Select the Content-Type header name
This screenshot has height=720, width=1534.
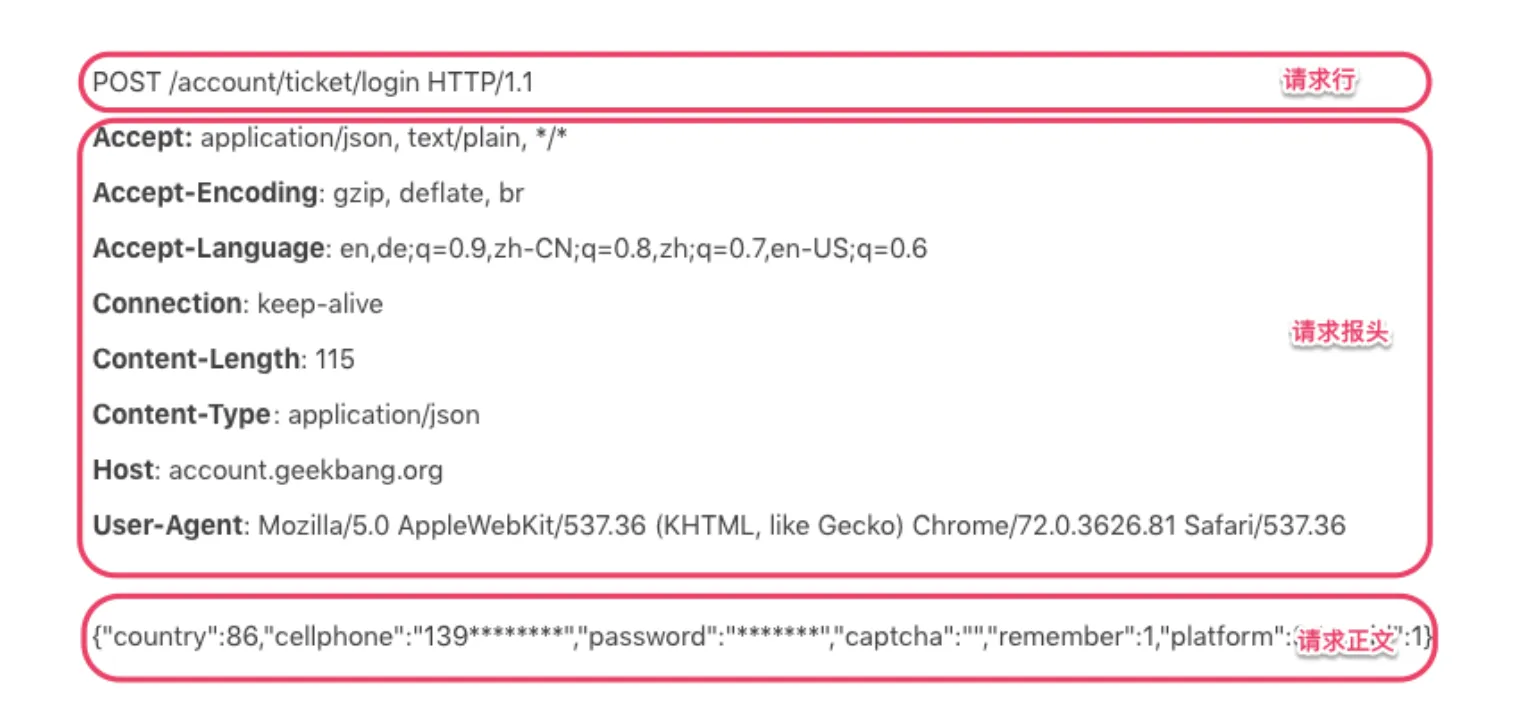pos(181,414)
